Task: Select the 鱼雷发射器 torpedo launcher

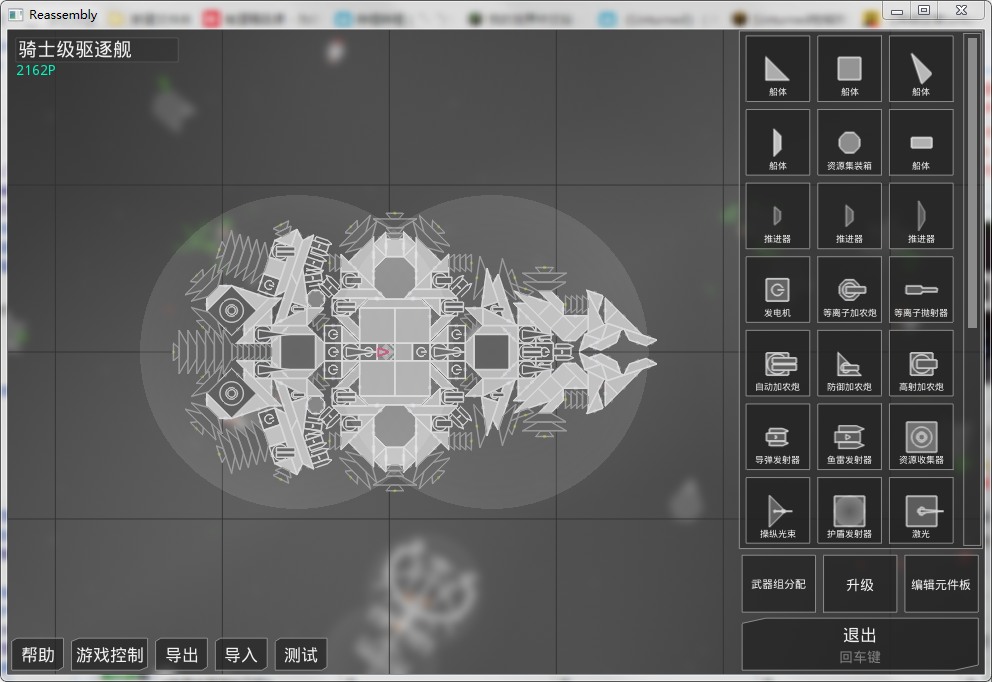Action: point(849,437)
